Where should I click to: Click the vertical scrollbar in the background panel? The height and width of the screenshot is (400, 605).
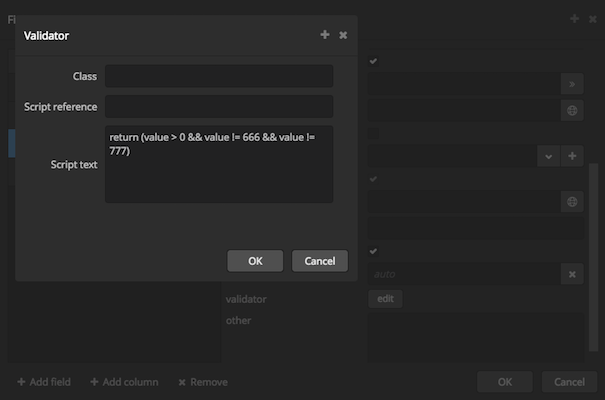point(593,257)
